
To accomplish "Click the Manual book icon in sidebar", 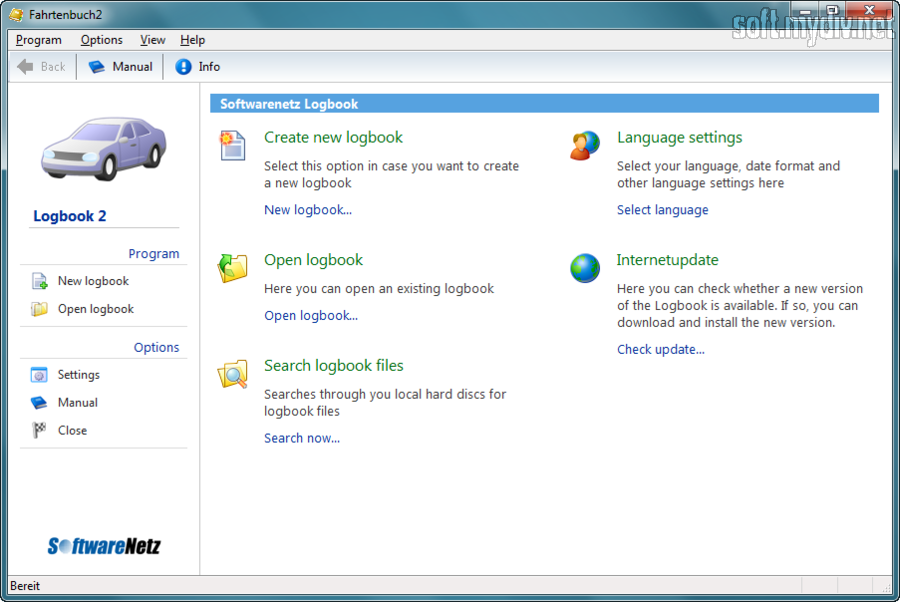I will (39, 402).
